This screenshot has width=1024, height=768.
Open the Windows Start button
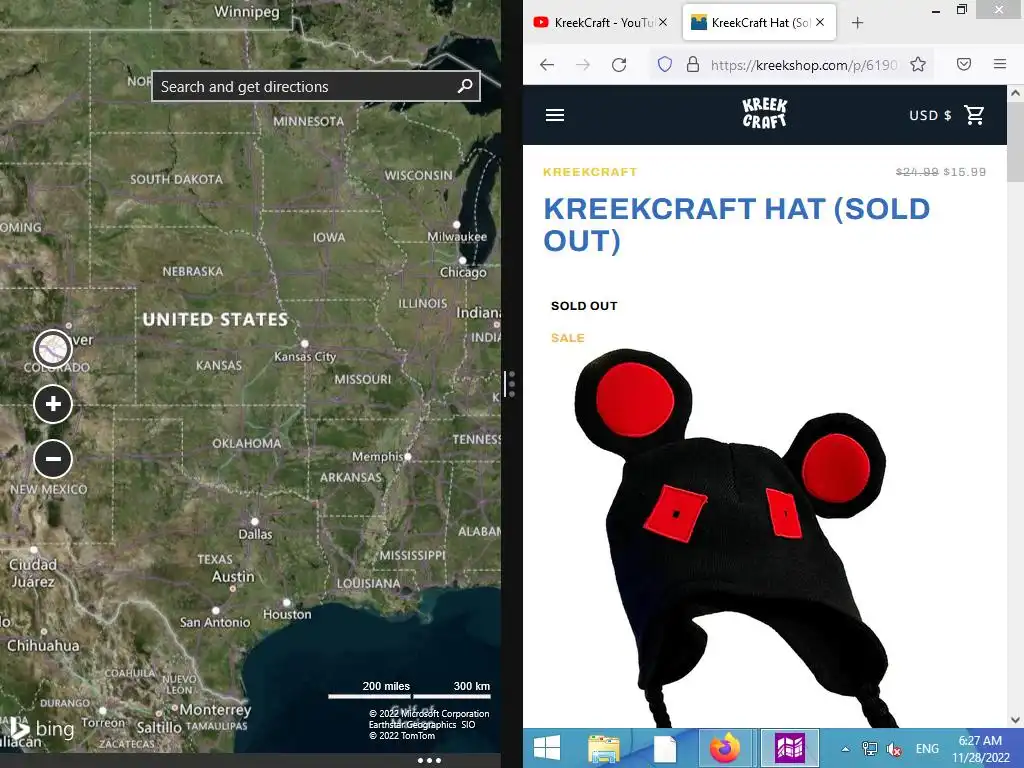tap(547, 748)
